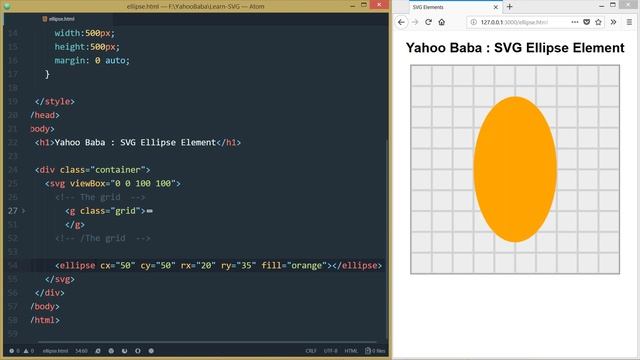Click the third round status bar icon
Viewport: 640px width, 360px height.
coord(124,351)
